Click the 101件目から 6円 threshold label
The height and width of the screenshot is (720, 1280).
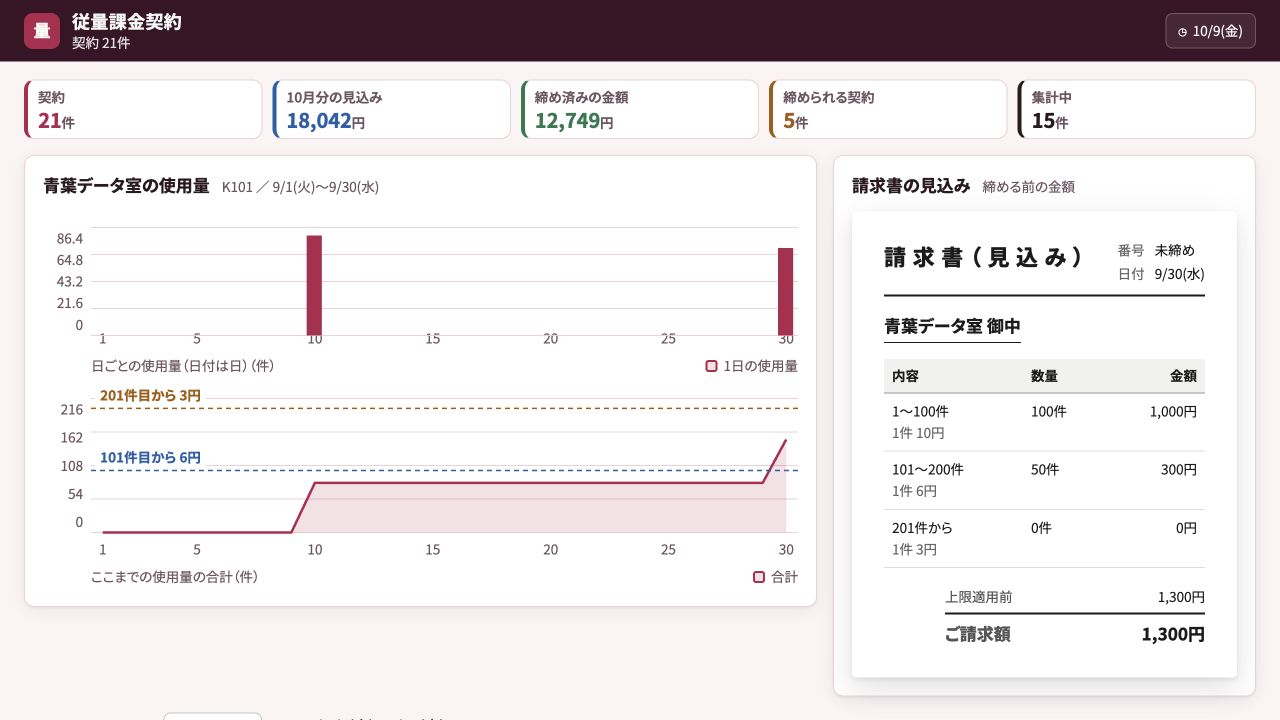150,457
